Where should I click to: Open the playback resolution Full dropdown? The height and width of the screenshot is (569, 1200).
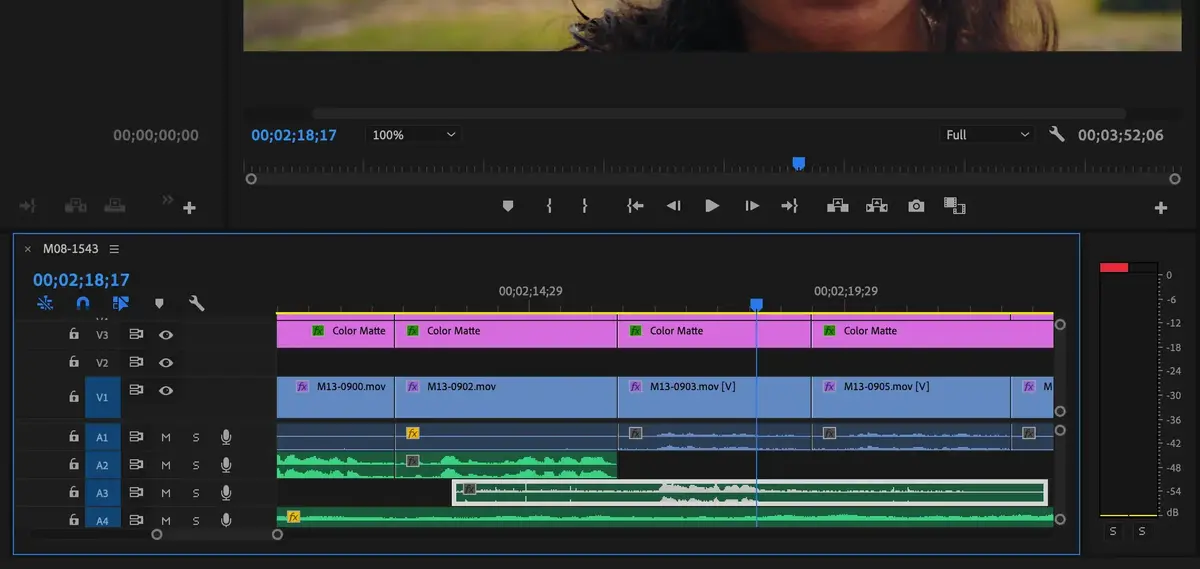987,134
